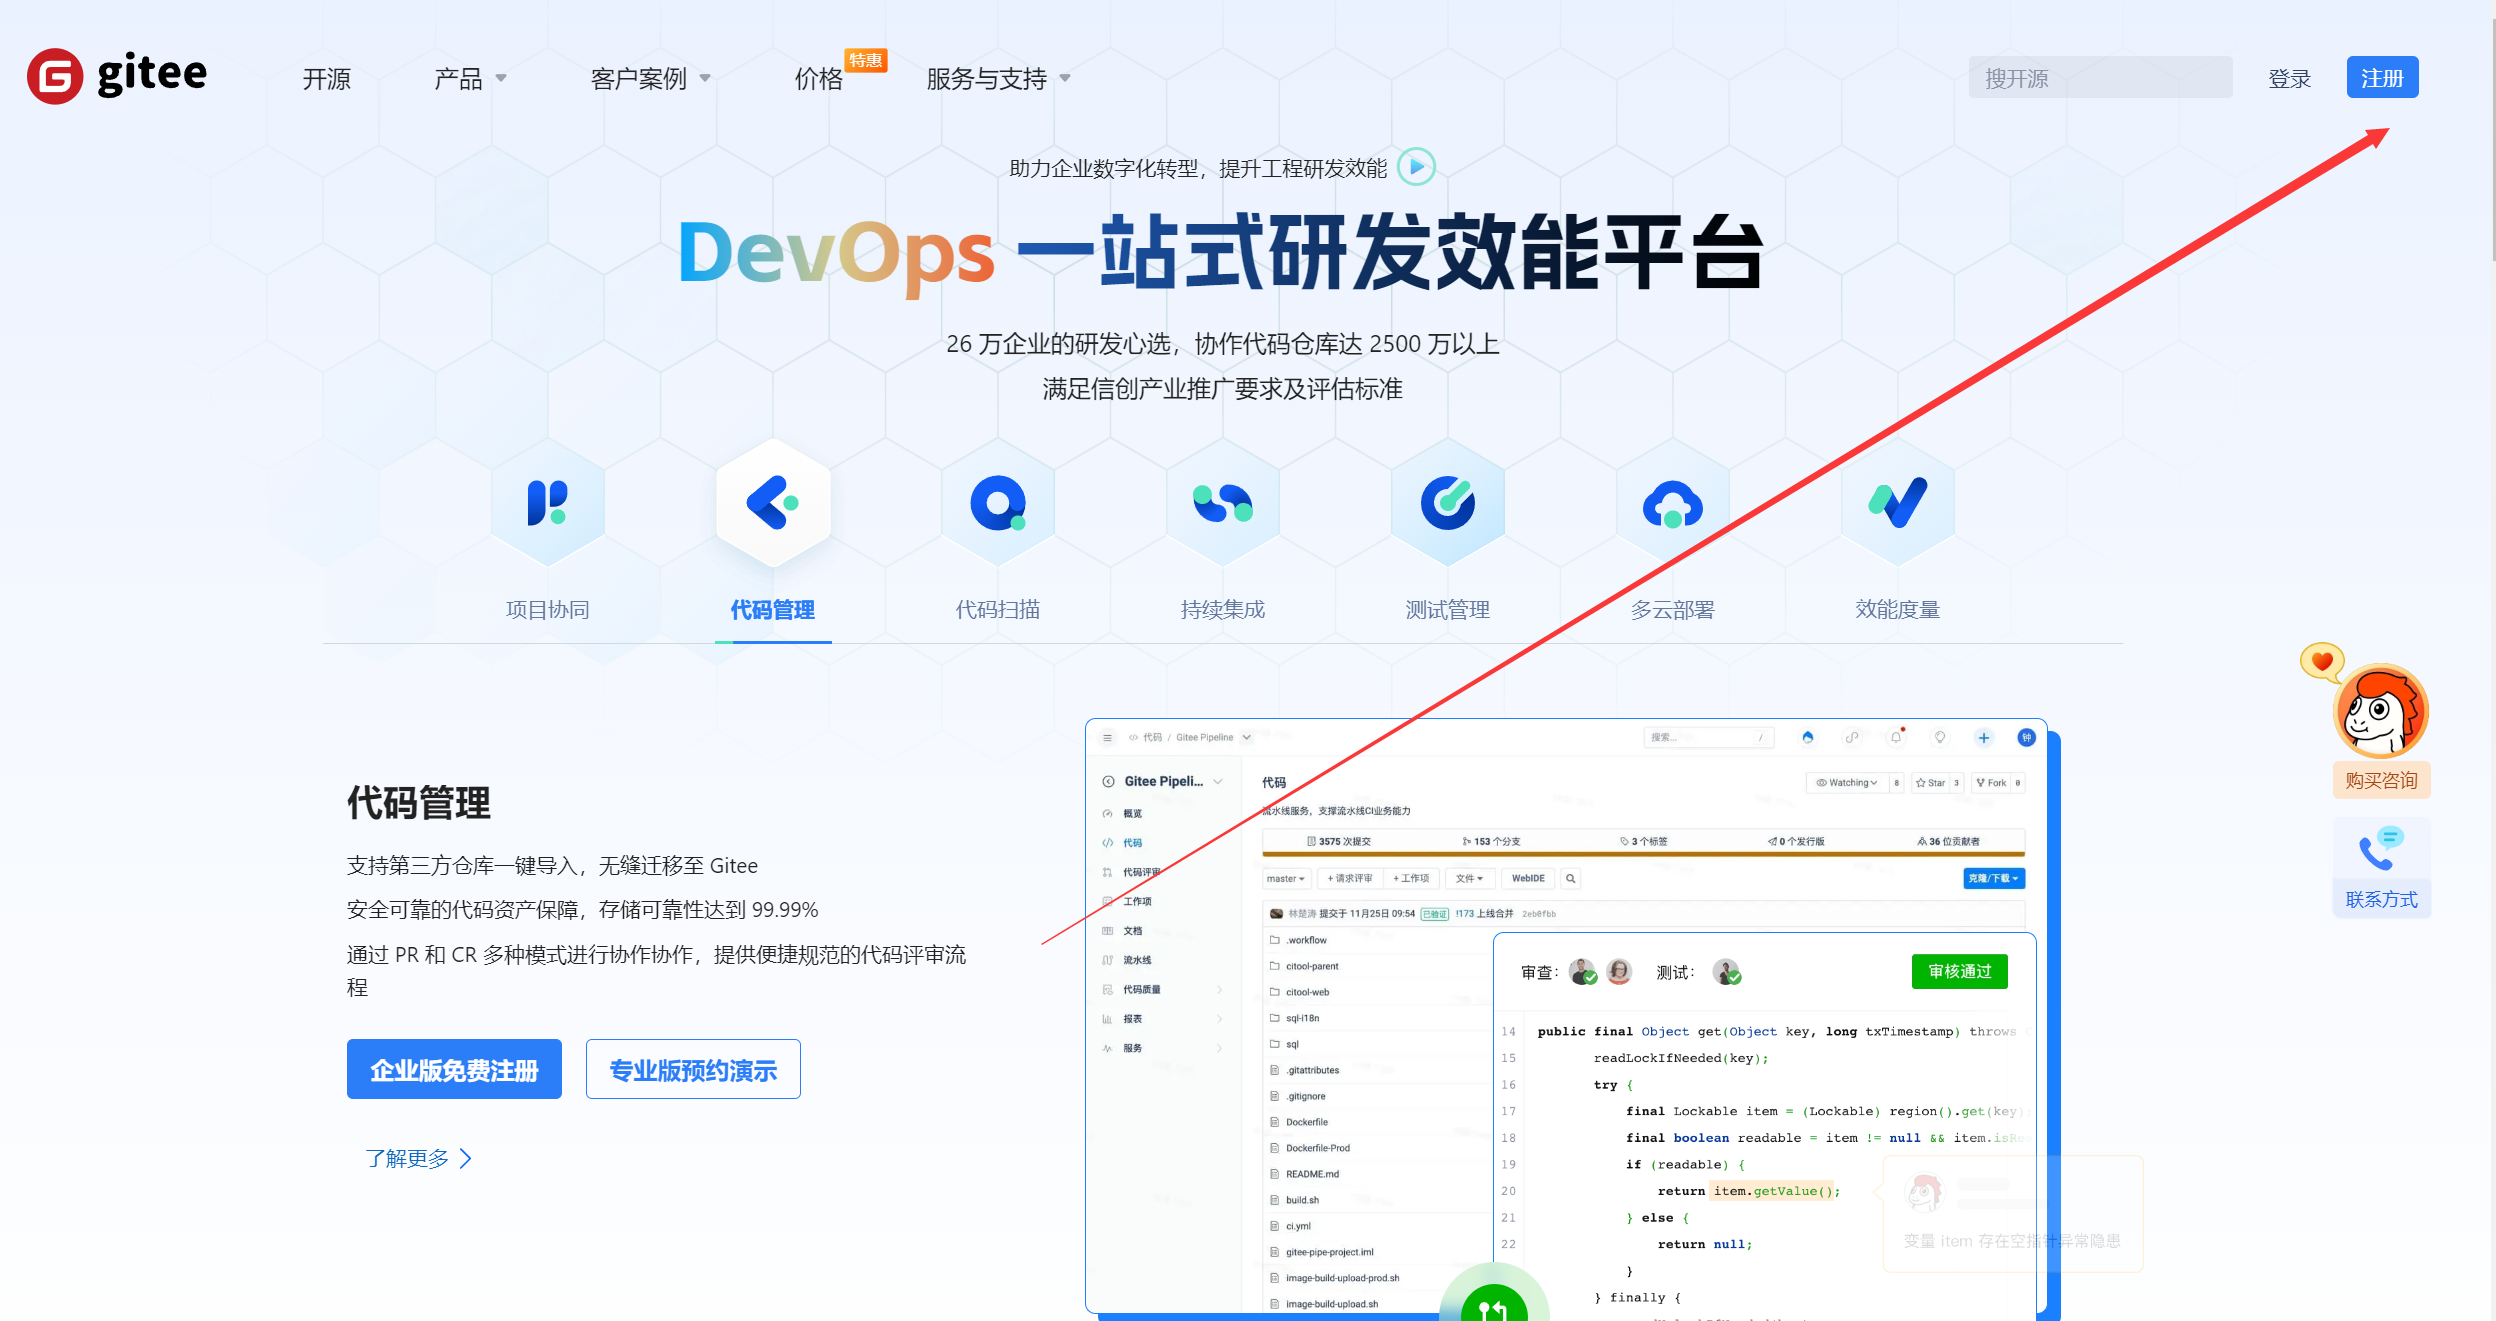Select the 项目协同 hexagon icon
This screenshot has width=2496, height=1321.
(x=547, y=503)
